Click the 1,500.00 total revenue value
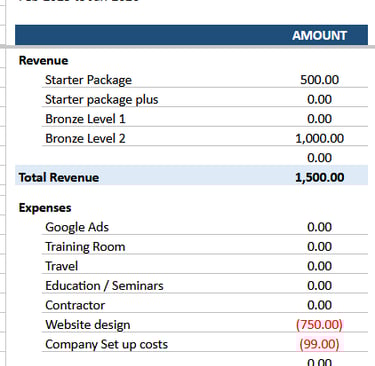This screenshot has width=375, height=366. tap(319, 177)
